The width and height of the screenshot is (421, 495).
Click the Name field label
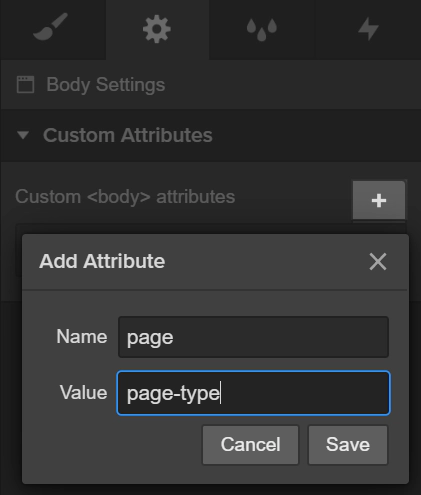[82, 336]
